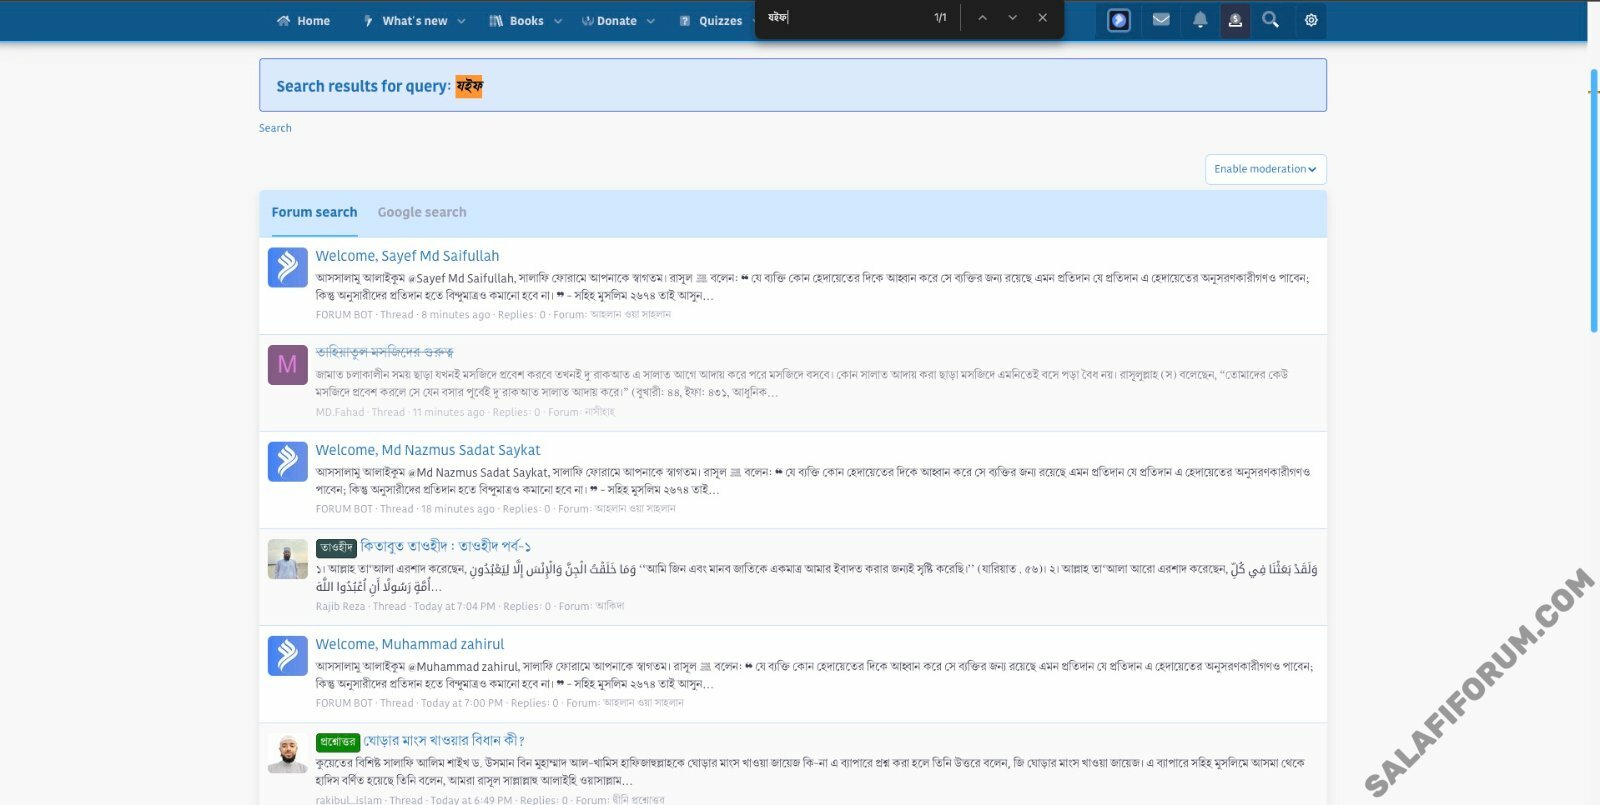Click the donation tray icon in navbar
Screen dimensions: 1600x805
pos(1235,20)
